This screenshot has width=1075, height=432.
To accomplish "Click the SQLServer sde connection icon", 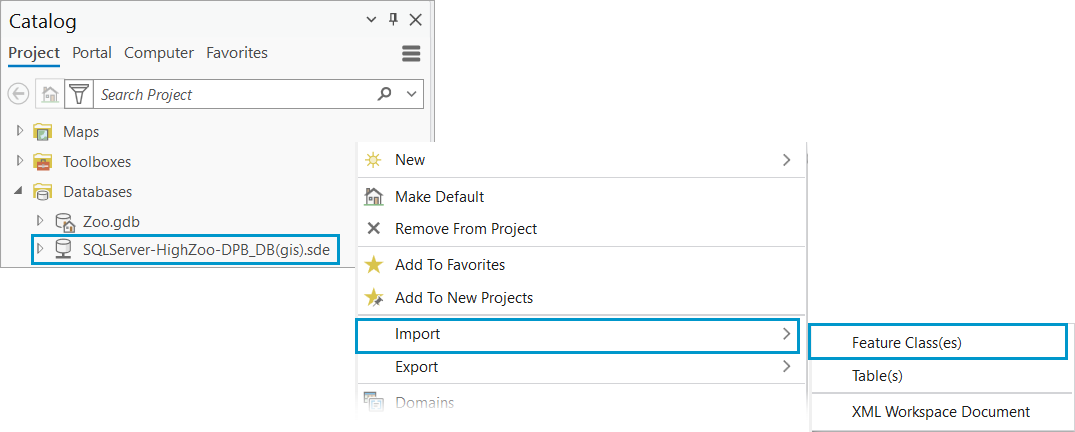I will tap(63, 250).
